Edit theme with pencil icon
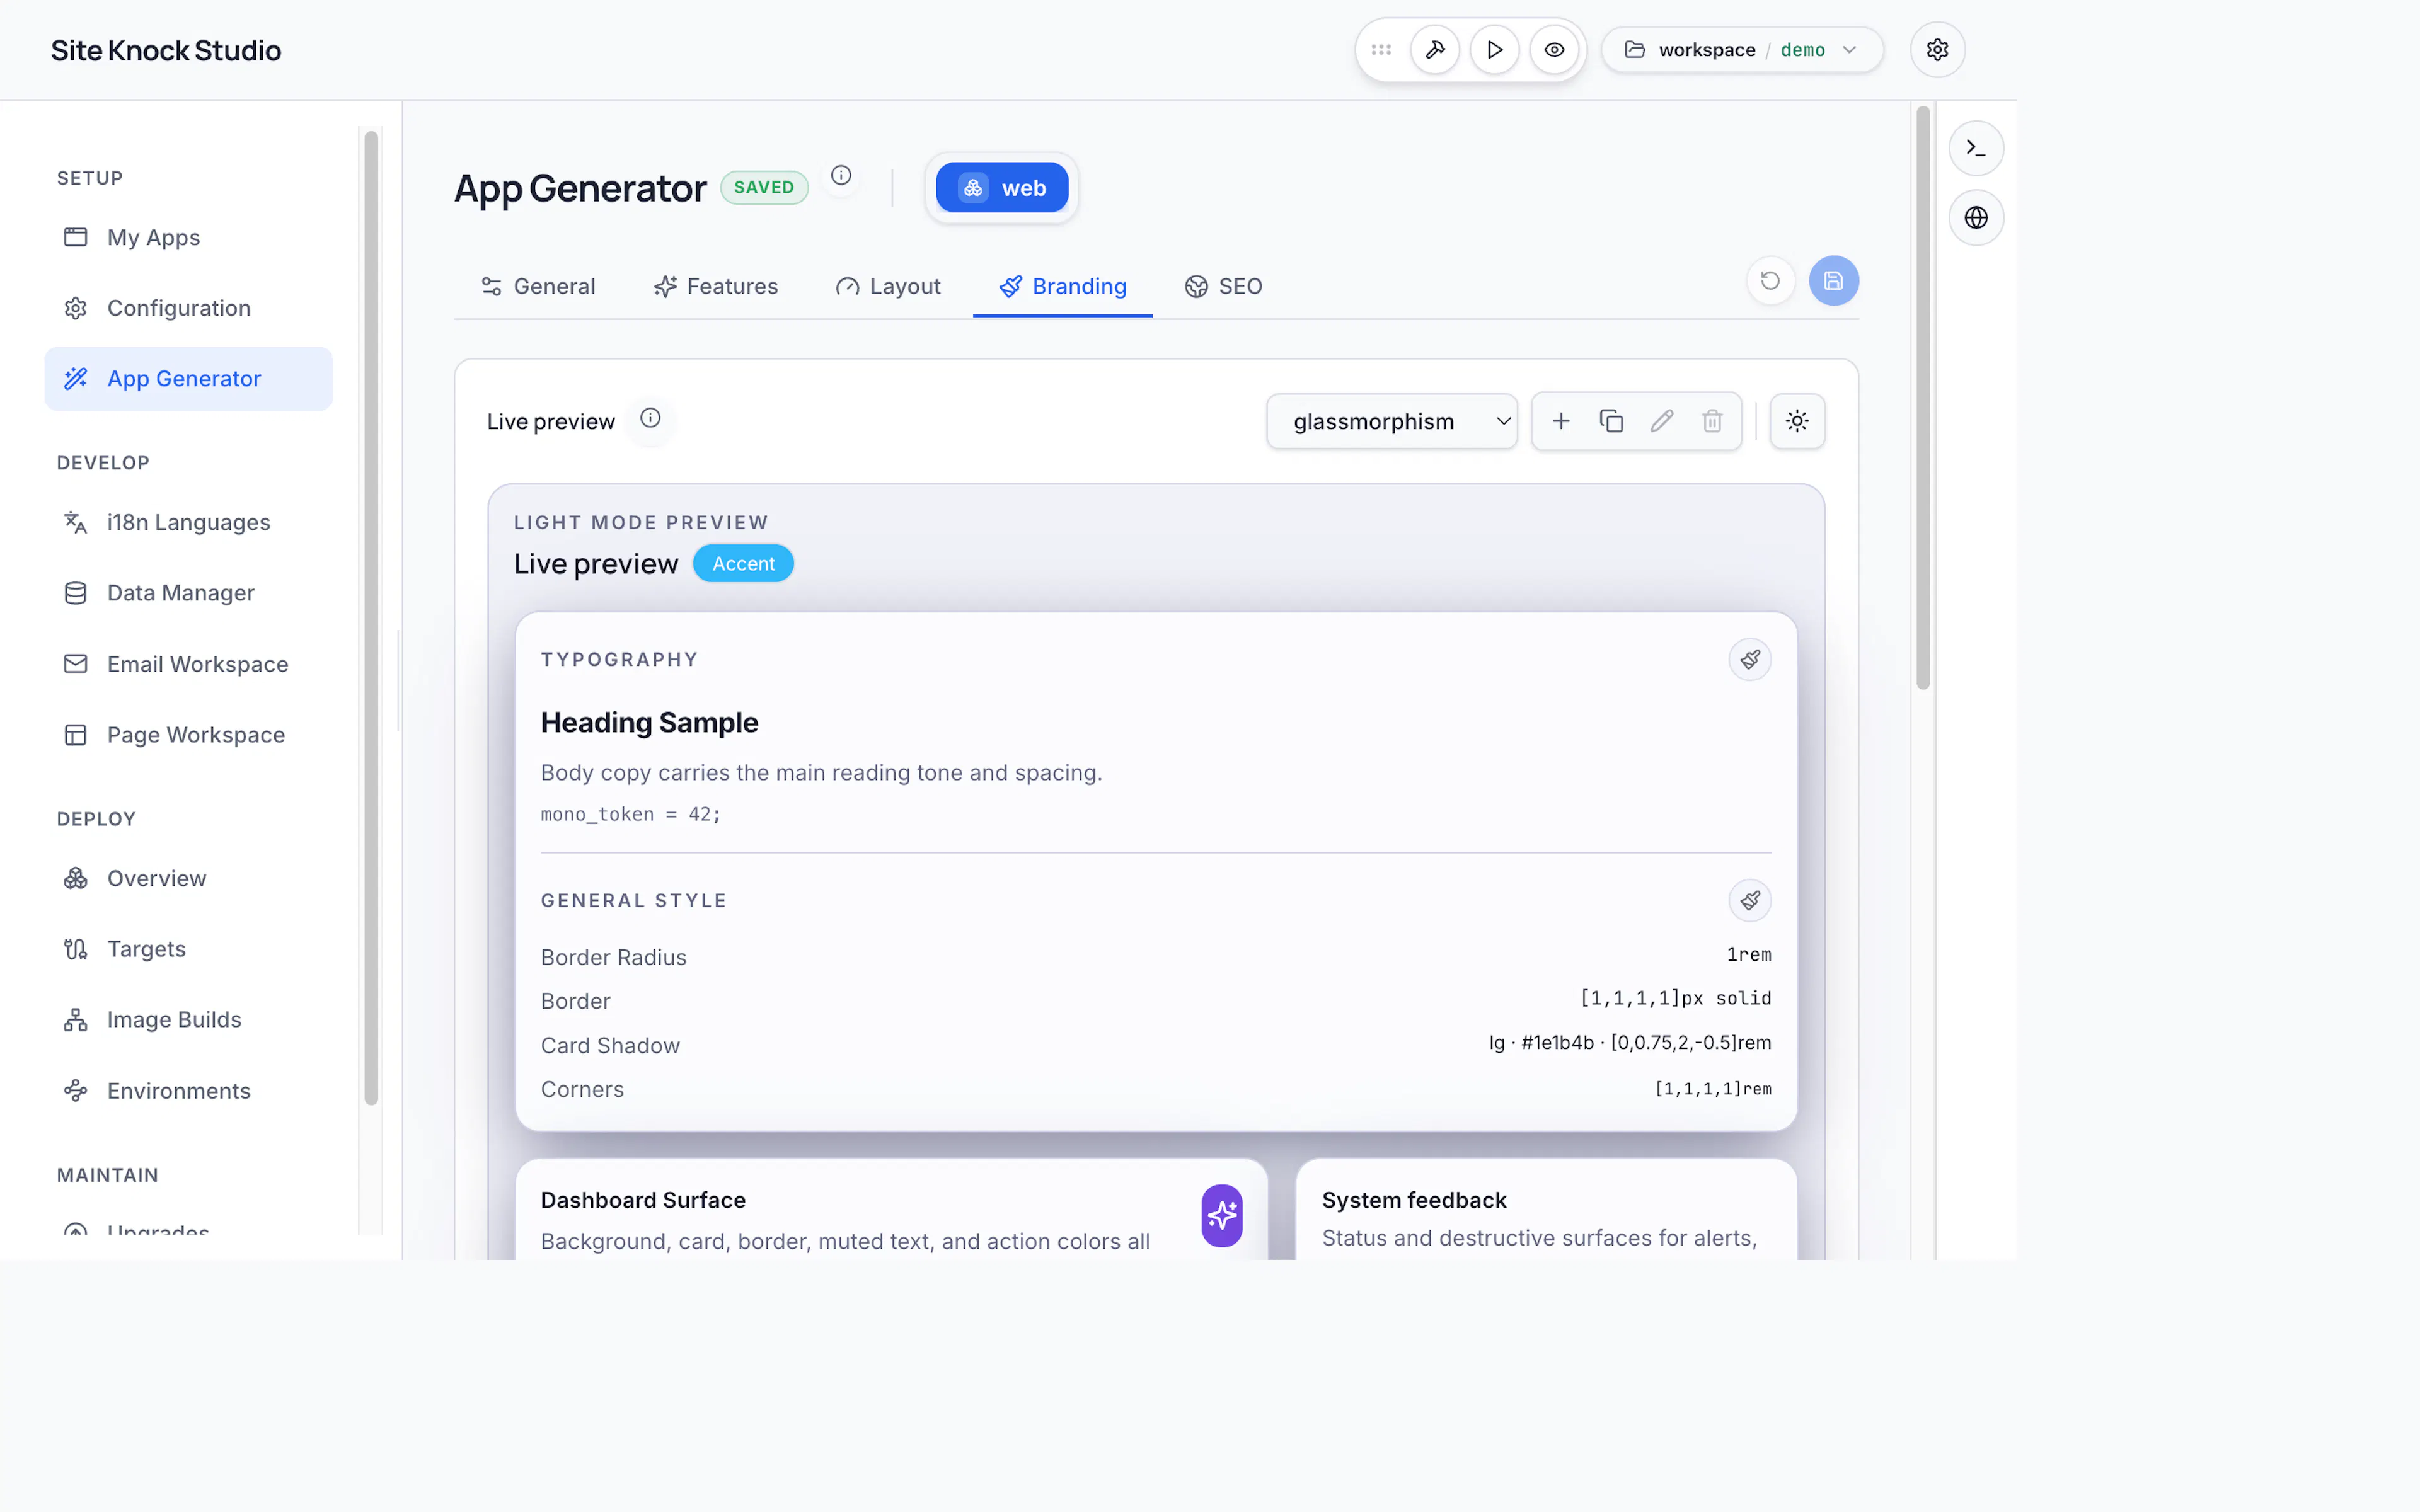 (x=1662, y=422)
